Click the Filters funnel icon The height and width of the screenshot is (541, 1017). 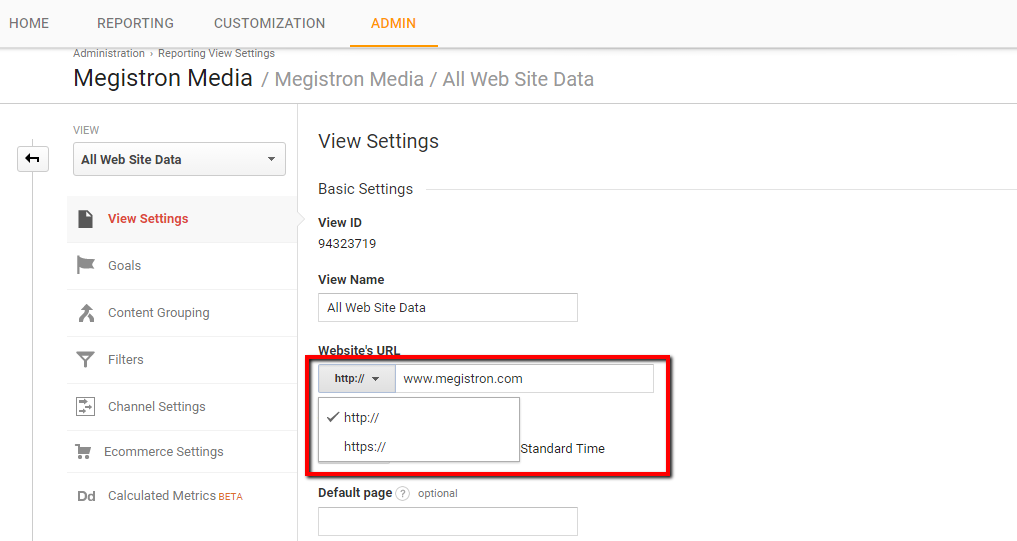click(x=85, y=359)
